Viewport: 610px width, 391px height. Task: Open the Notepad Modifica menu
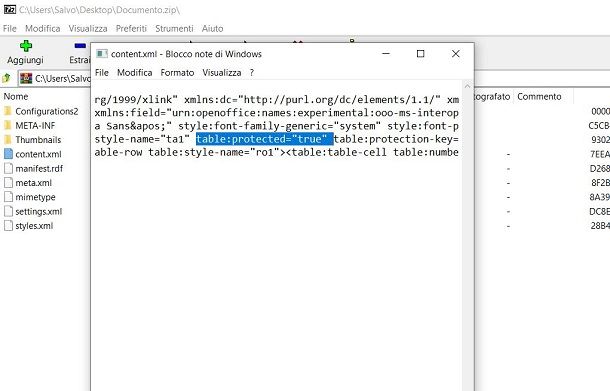(135, 73)
